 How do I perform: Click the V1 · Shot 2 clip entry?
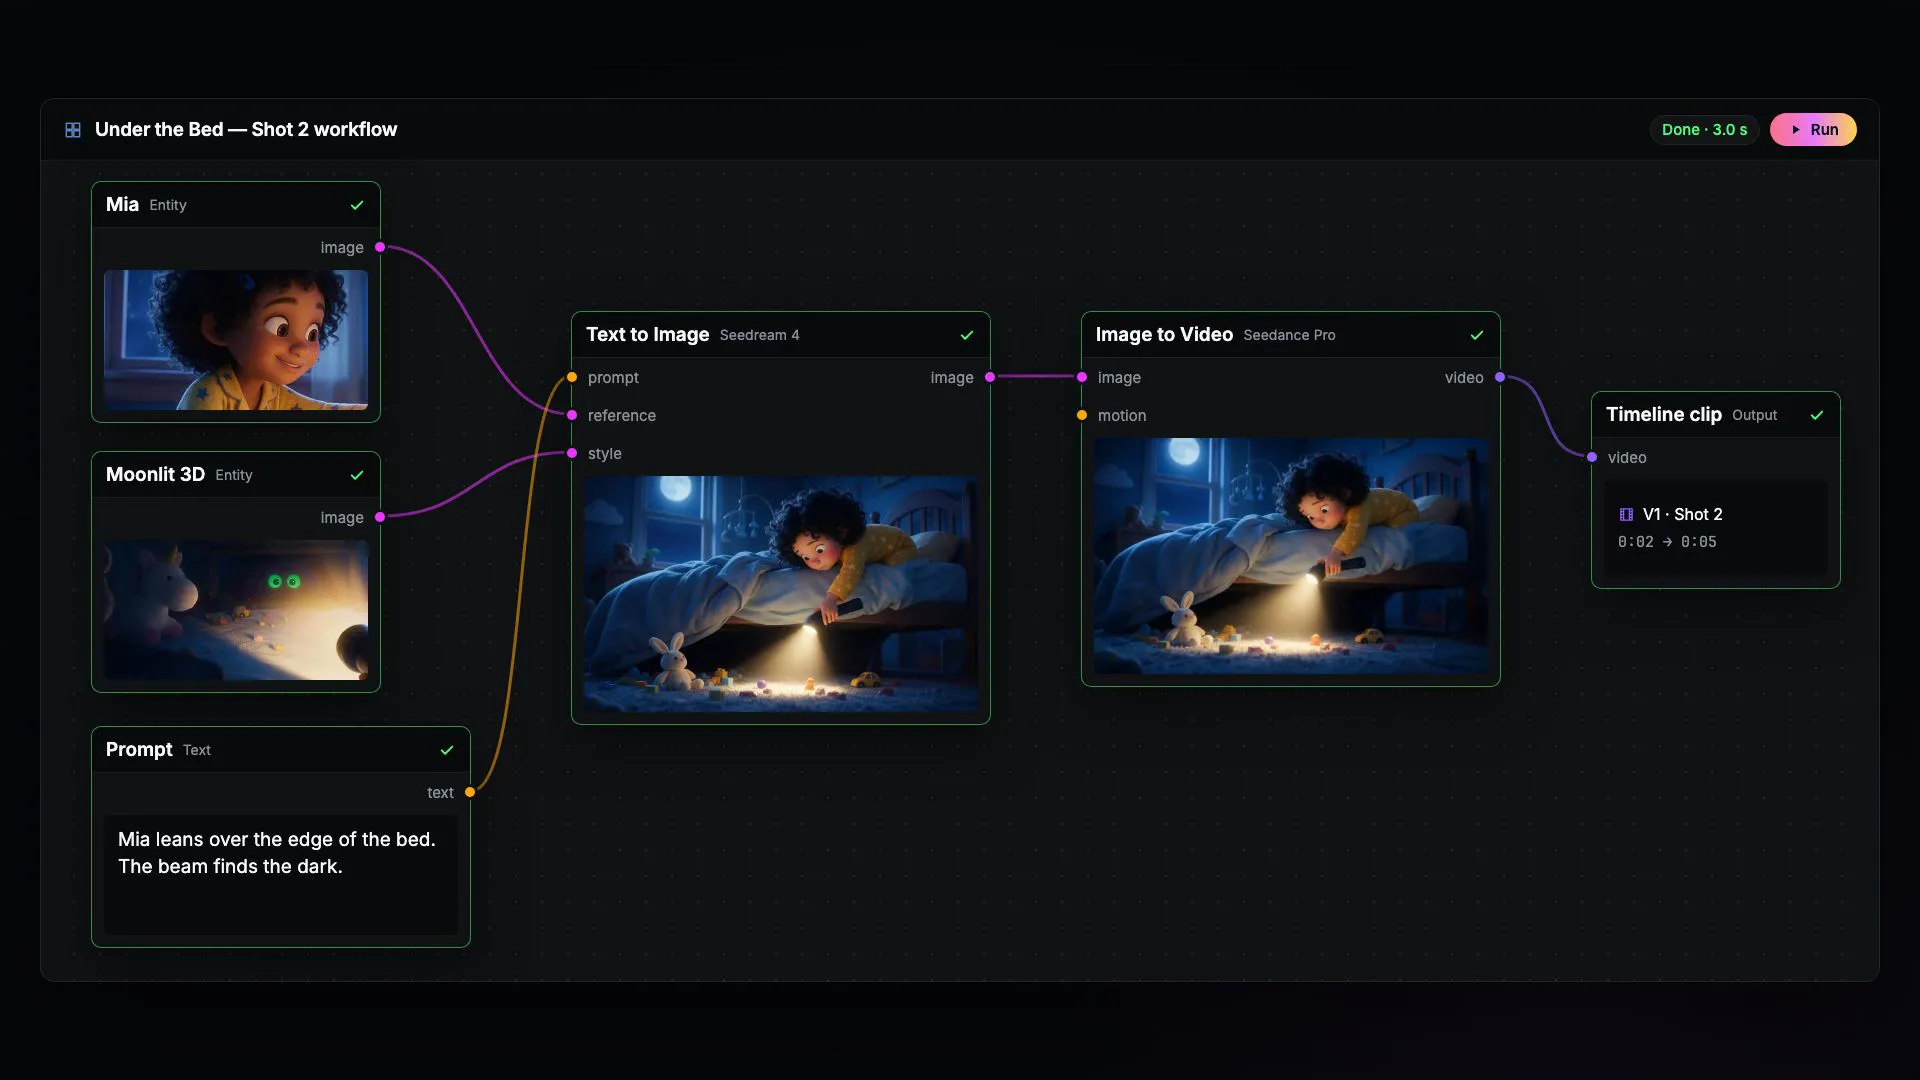tap(1716, 528)
